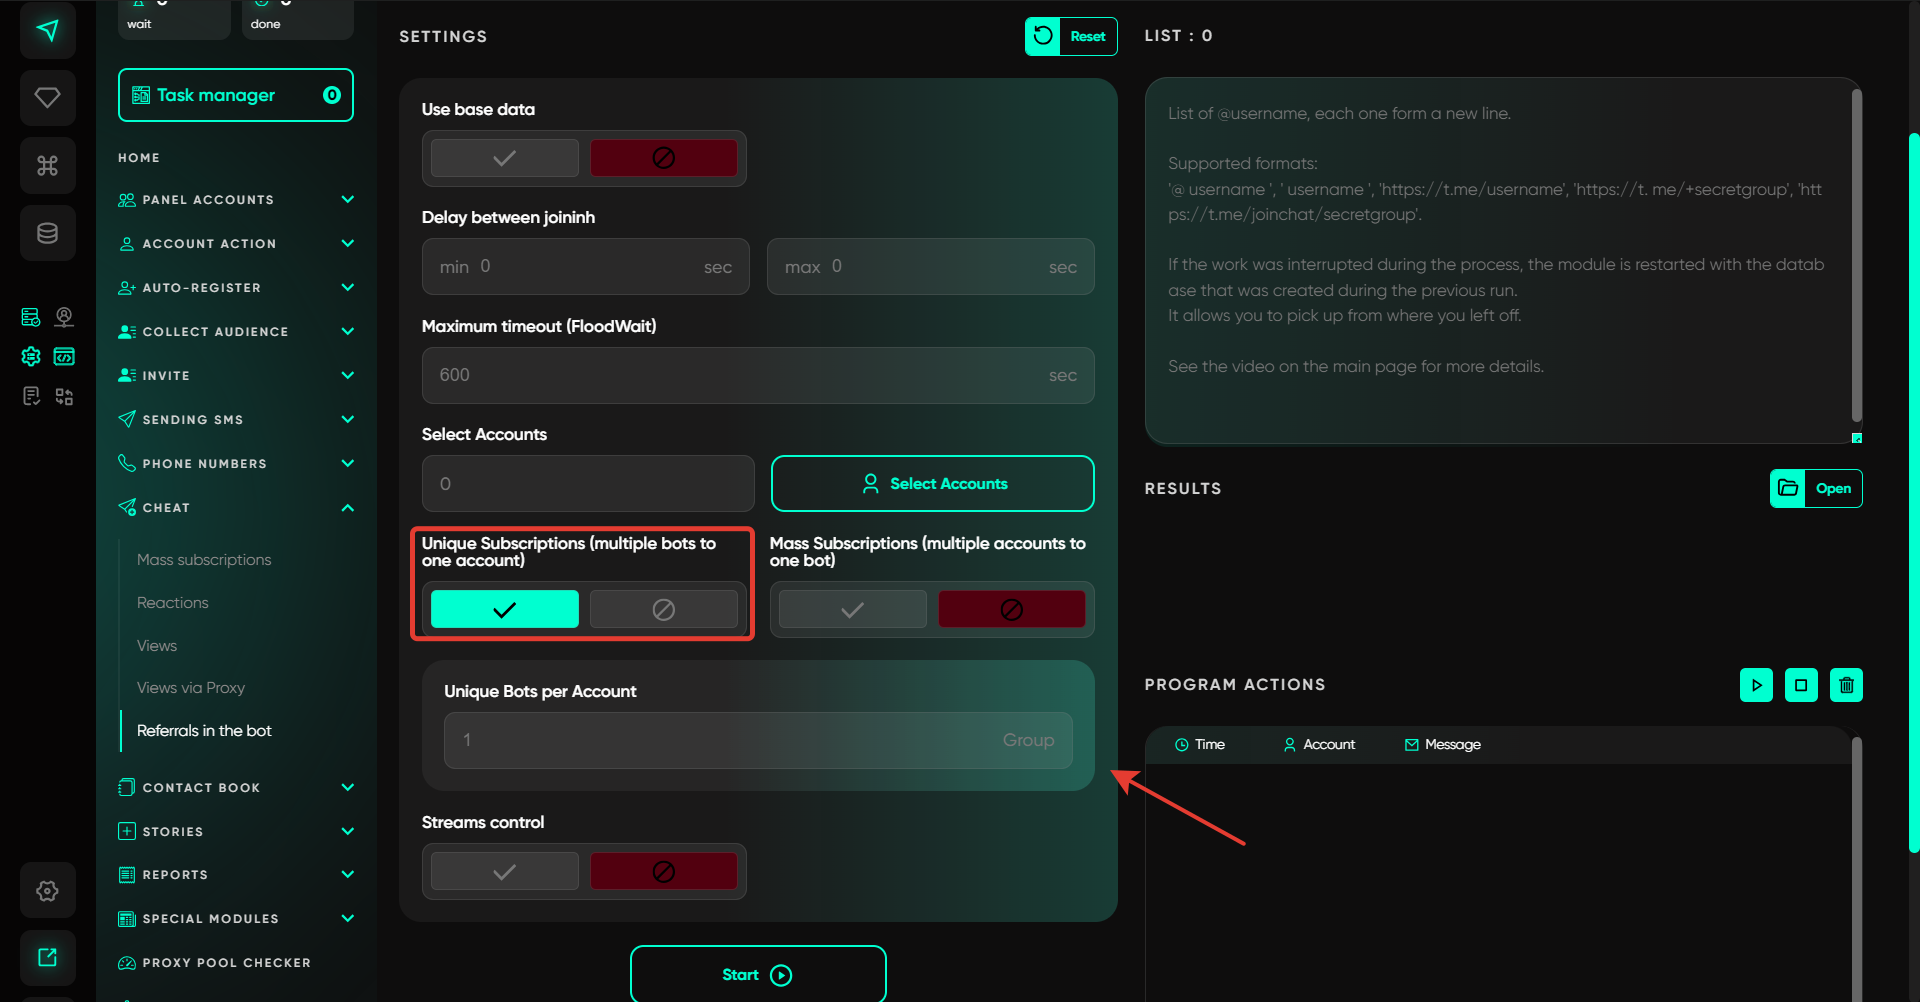Click the Select Accounts button
The image size is (1920, 1002).
(932, 484)
